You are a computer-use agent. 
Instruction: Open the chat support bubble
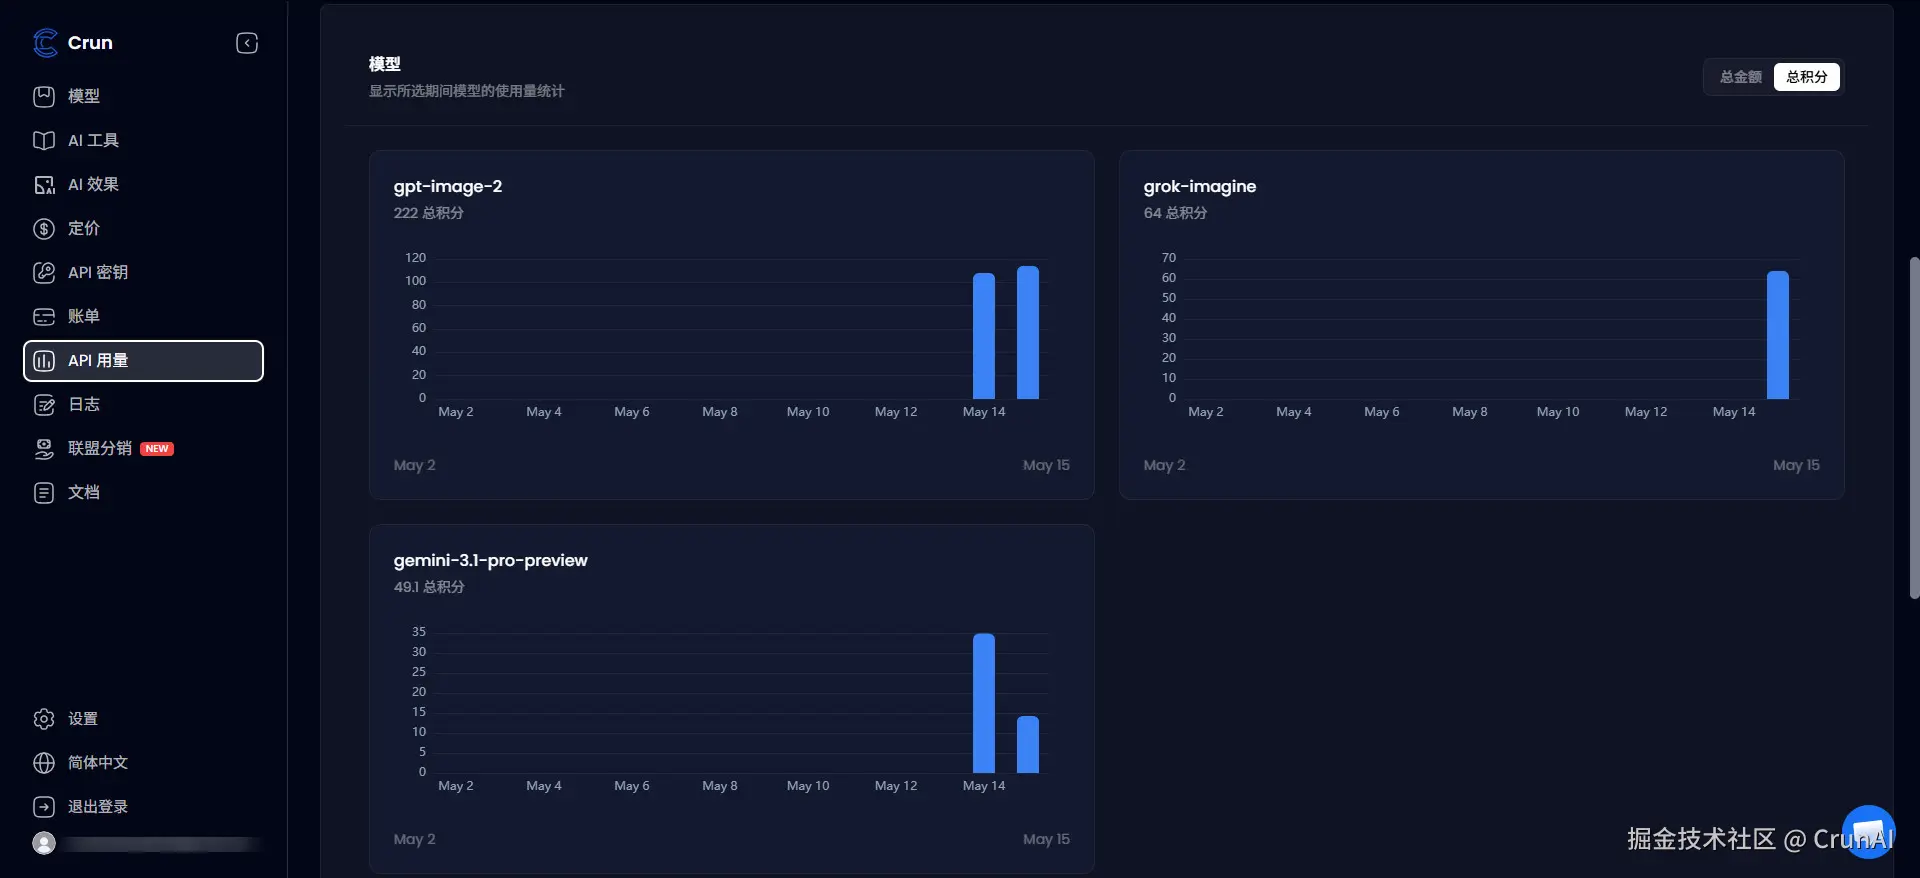1868,832
